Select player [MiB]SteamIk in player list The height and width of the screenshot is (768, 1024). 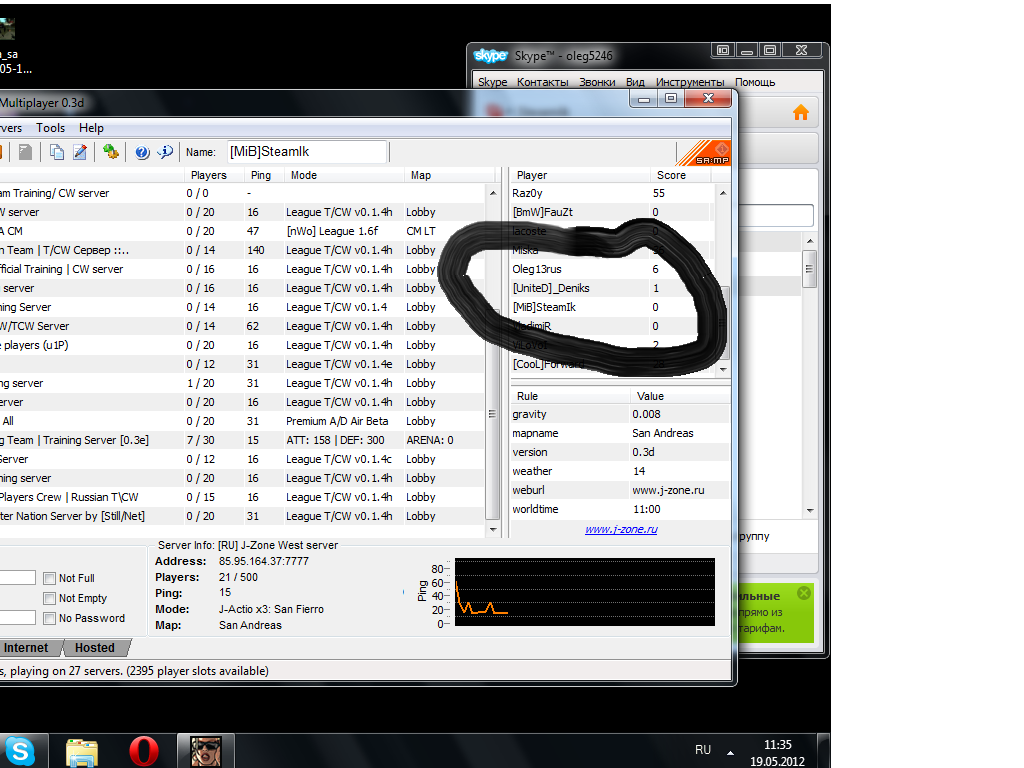tap(614, 307)
